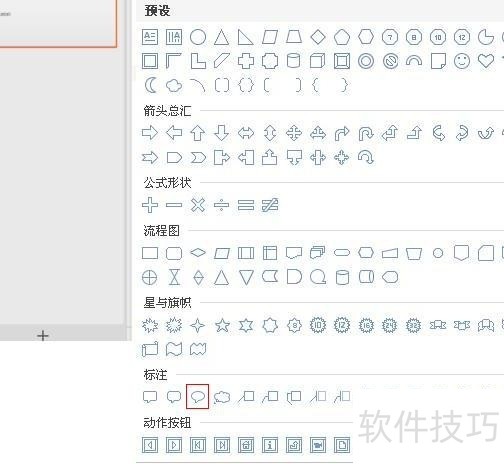504x464 pixels.
Task: Insert the horizontal text box shape
Action: pyautogui.click(x=150, y=37)
